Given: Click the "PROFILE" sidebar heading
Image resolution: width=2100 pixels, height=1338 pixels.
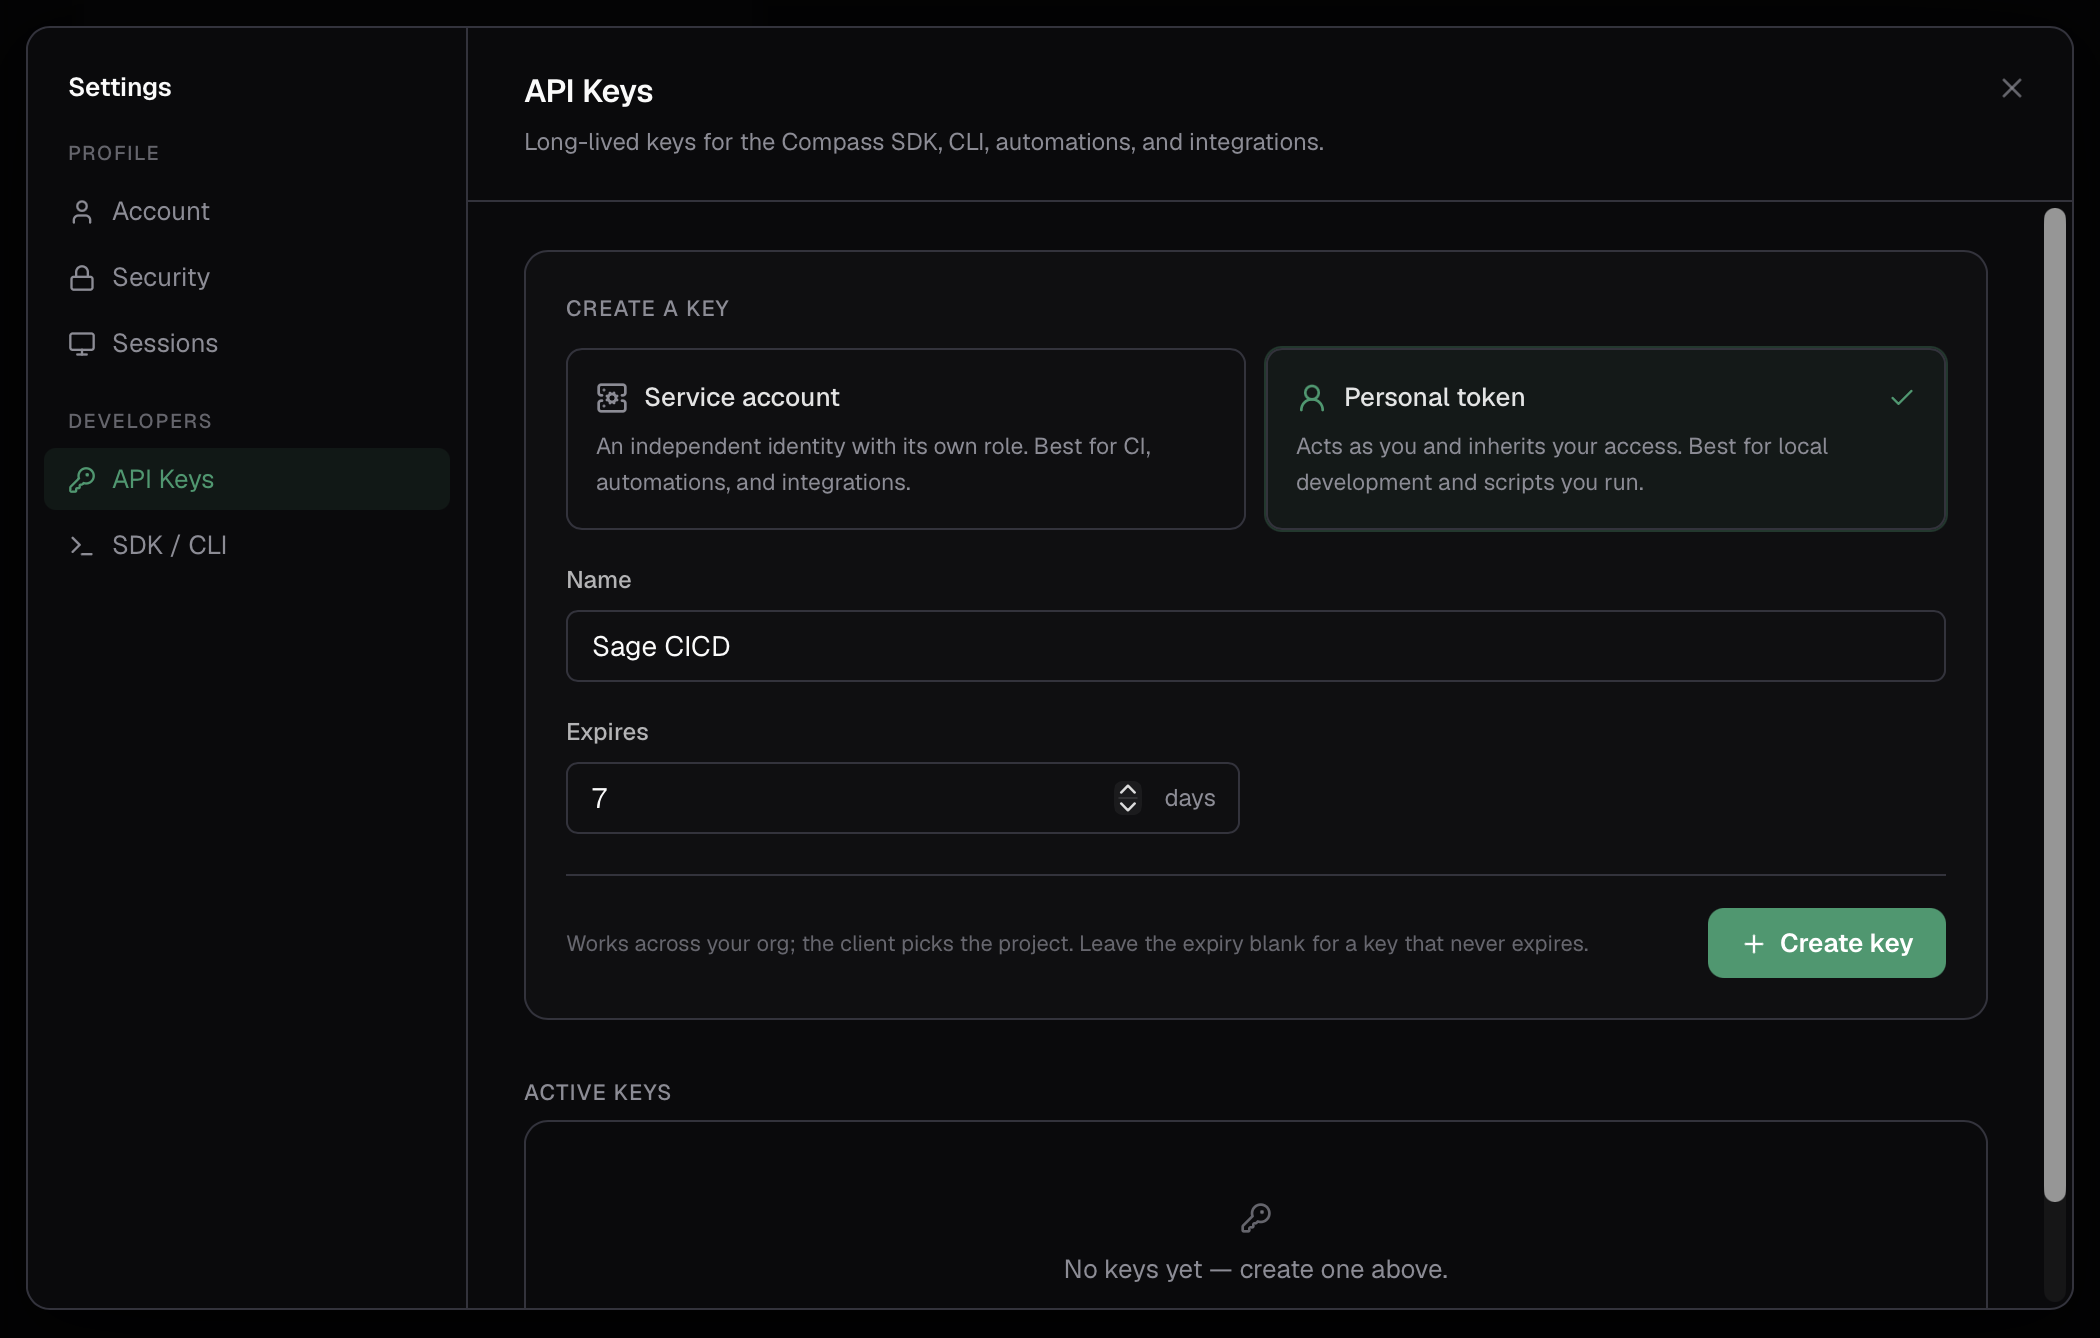Looking at the screenshot, I should pyautogui.click(x=114, y=153).
